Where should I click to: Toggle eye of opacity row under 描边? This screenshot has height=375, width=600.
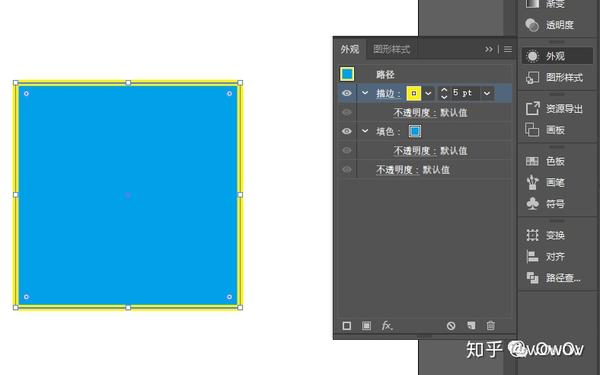coord(347,112)
